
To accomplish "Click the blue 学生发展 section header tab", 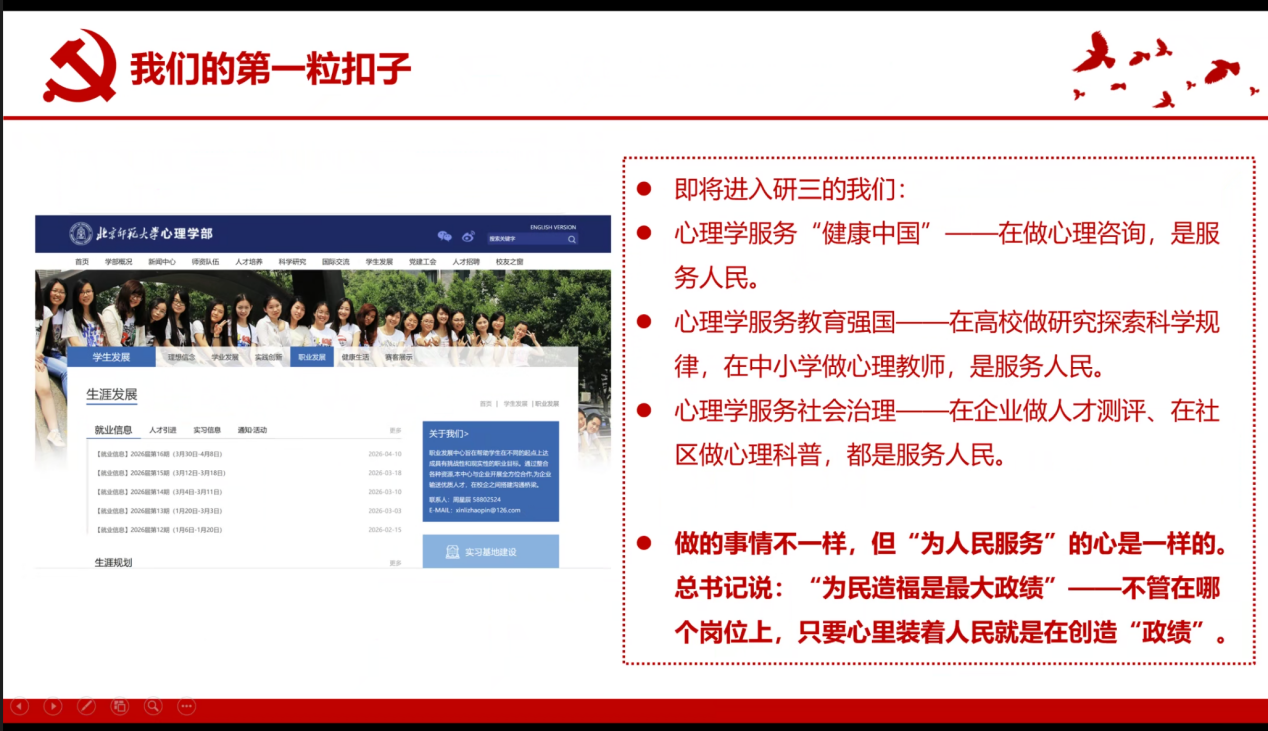I will click(111, 357).
